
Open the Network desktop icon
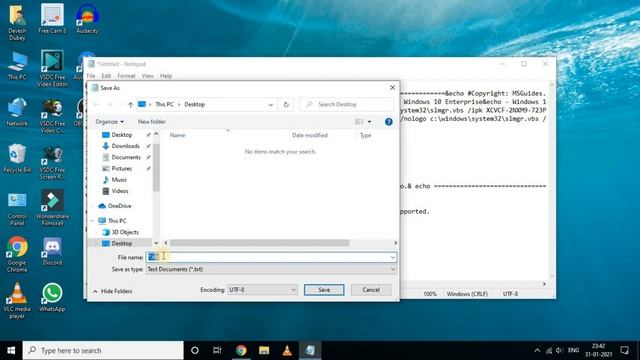coord(17,112)
